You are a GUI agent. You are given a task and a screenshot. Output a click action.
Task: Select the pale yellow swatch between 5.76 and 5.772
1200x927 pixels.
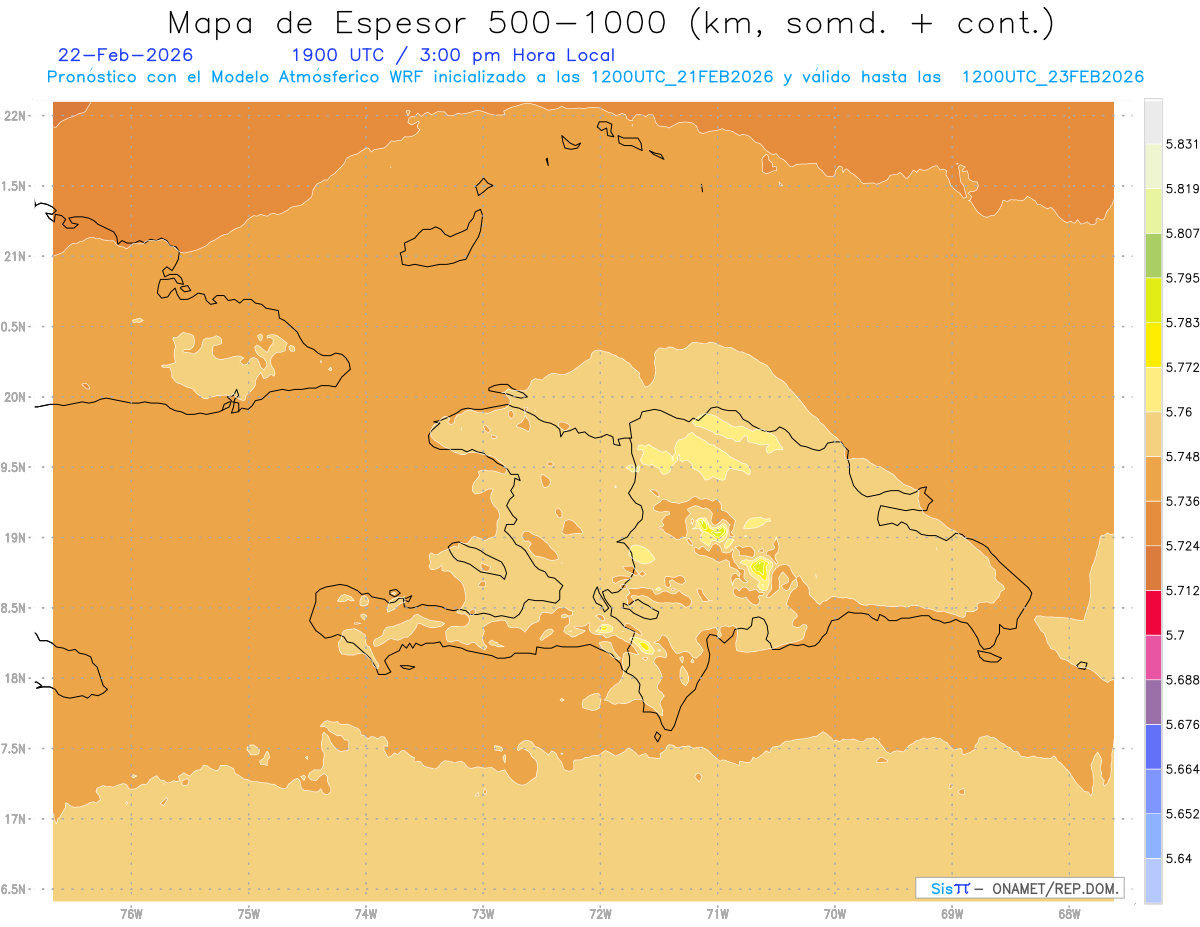point(1153,389)
